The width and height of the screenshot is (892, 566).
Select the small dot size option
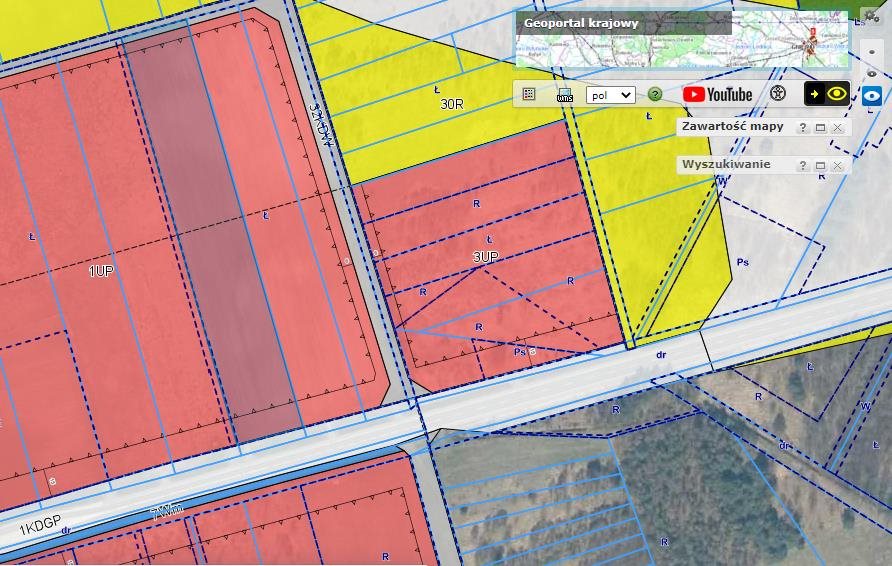point(872,51)
